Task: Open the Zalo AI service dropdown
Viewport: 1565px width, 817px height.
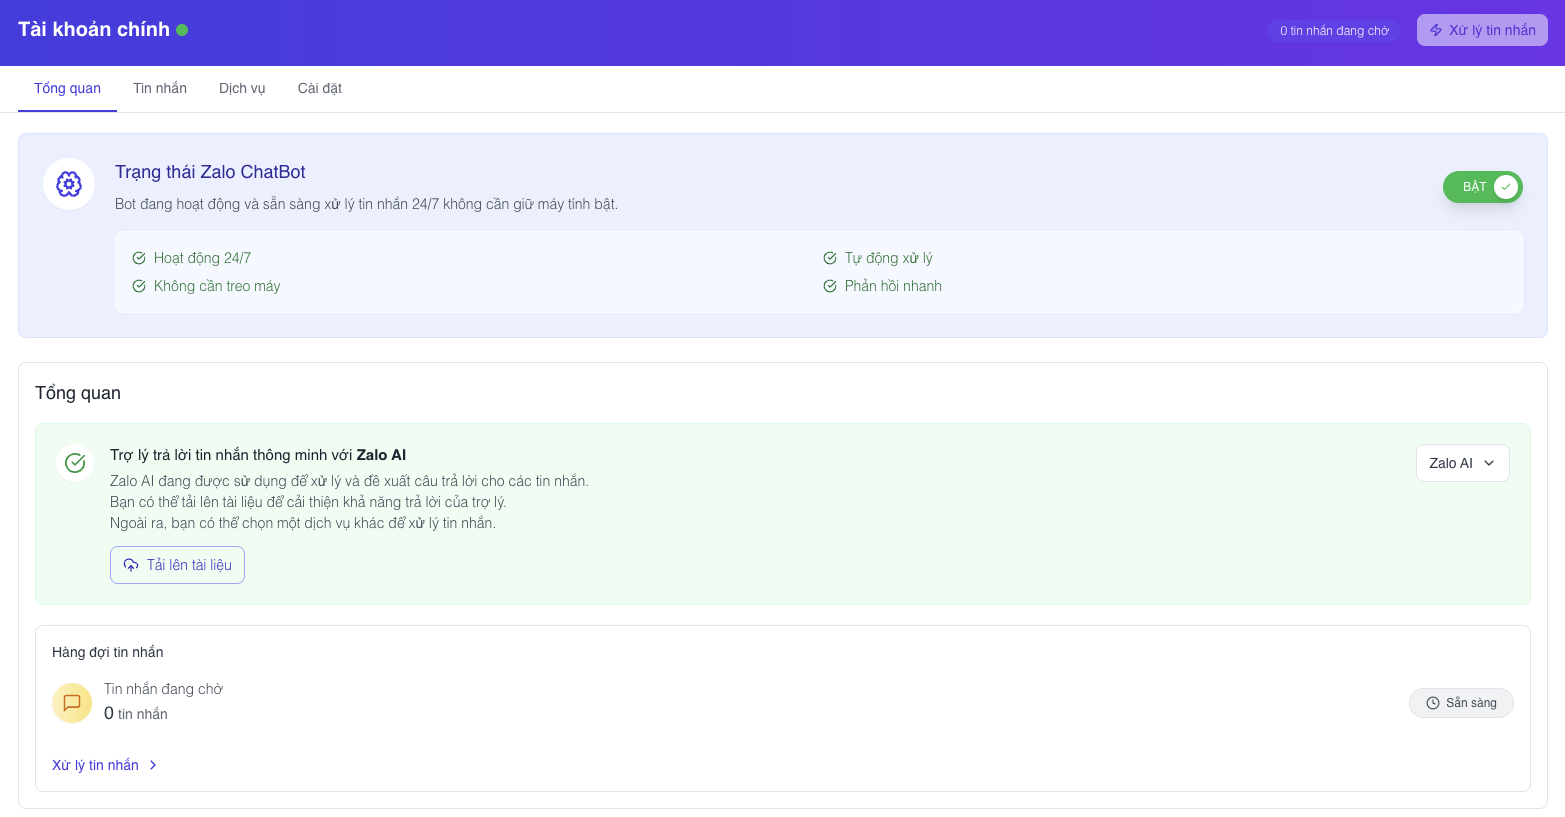Action: coord(1462,463)
